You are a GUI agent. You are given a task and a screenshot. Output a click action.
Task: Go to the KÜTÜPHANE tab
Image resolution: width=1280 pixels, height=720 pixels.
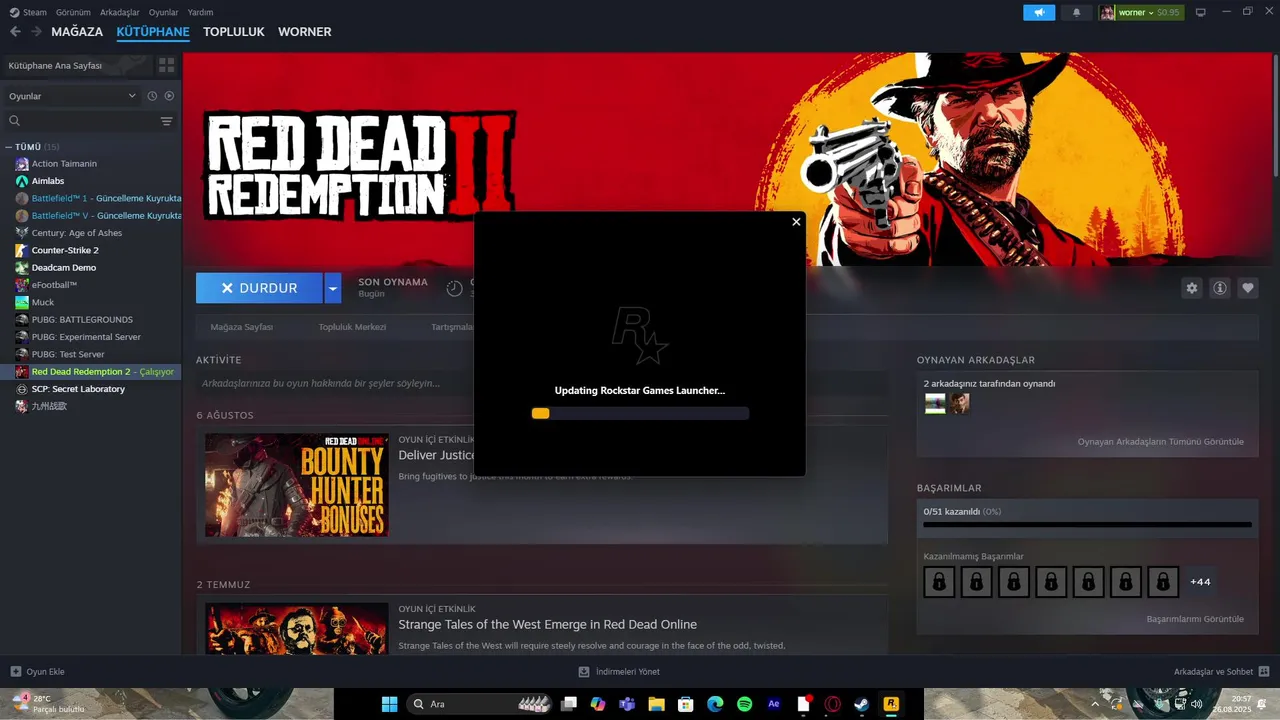[153, 32]
